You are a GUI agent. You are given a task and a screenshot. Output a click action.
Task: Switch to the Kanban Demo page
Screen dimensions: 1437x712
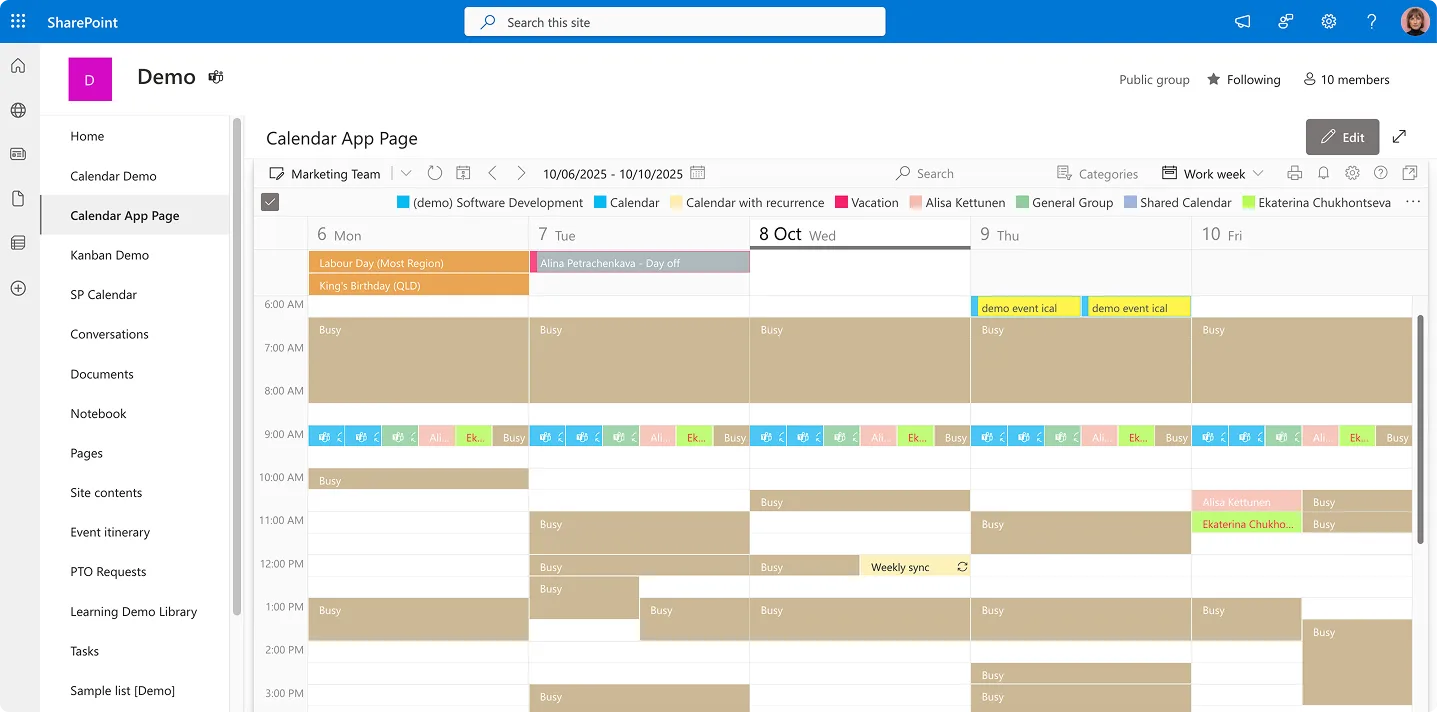109,254
